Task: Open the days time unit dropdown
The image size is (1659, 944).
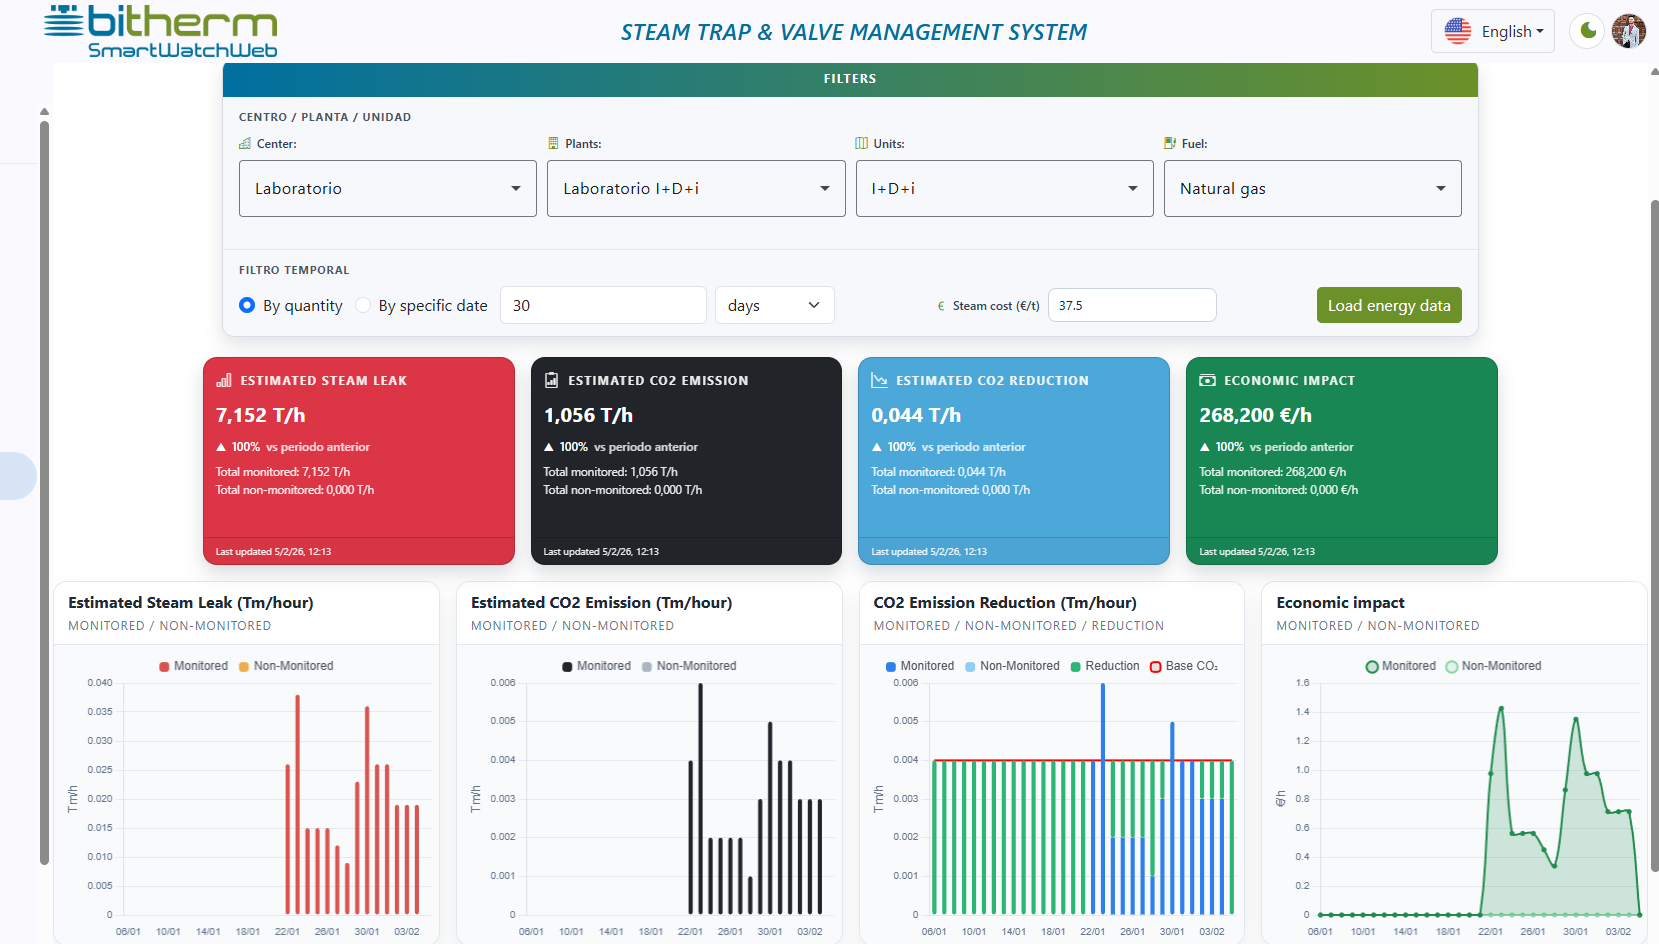Action: click(774, 305)
